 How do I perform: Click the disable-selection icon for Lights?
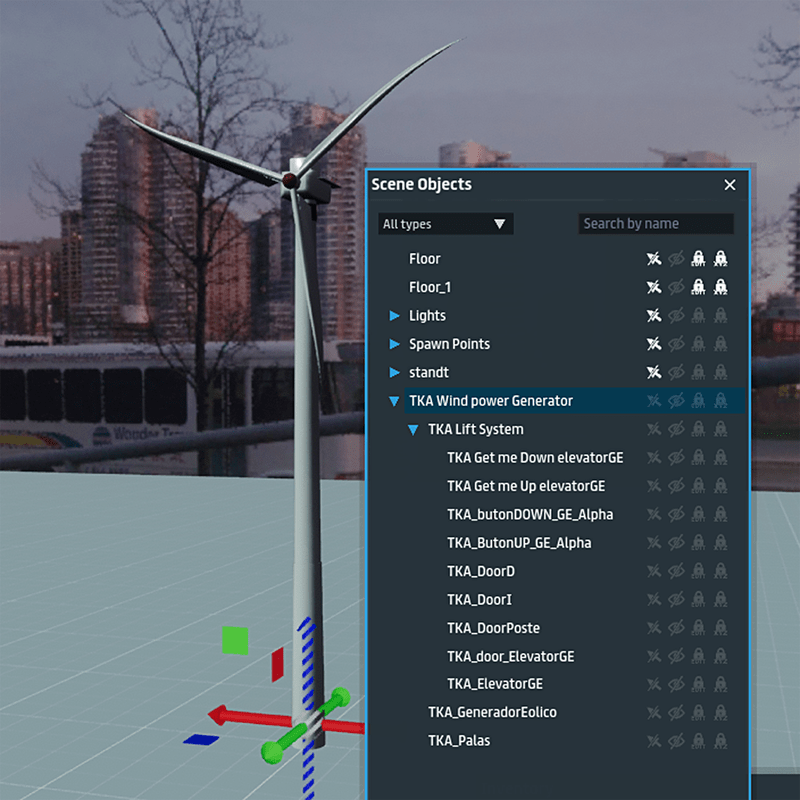click(653, 316)
